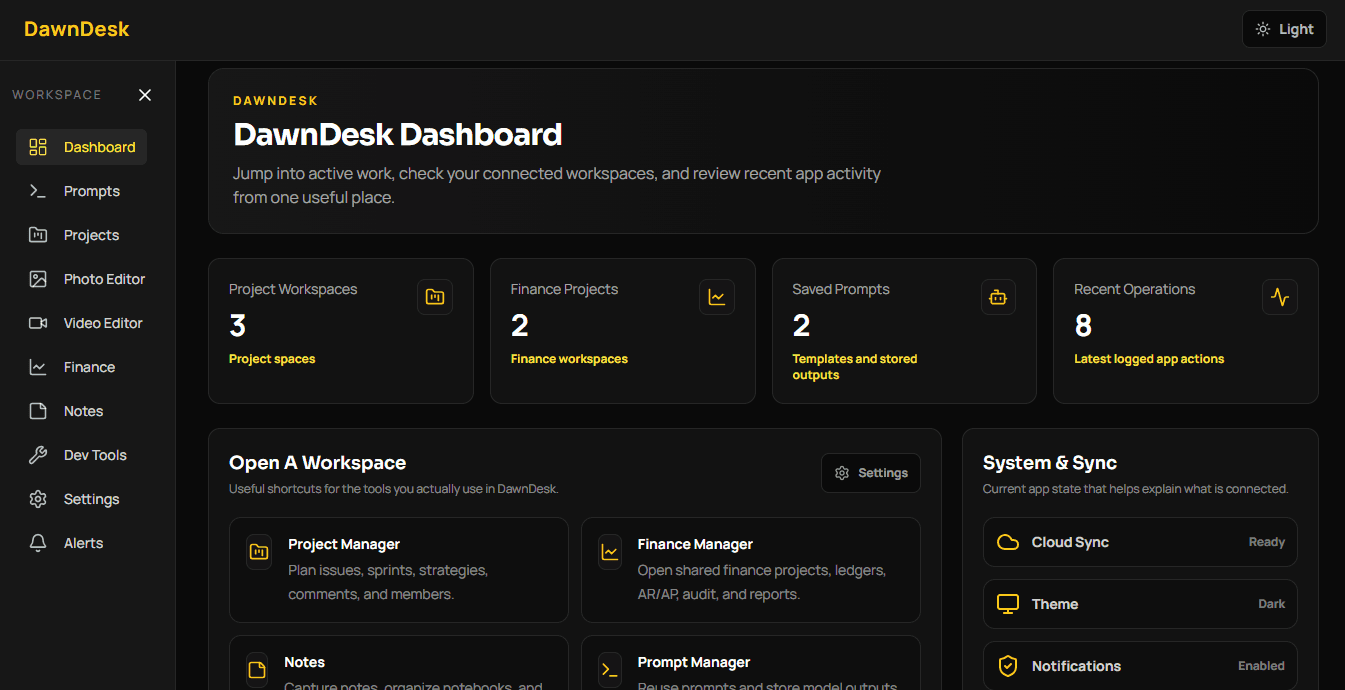Open Alerts in the sidebar
Viewport: 1345px width, 690px height.
[81, 543]
